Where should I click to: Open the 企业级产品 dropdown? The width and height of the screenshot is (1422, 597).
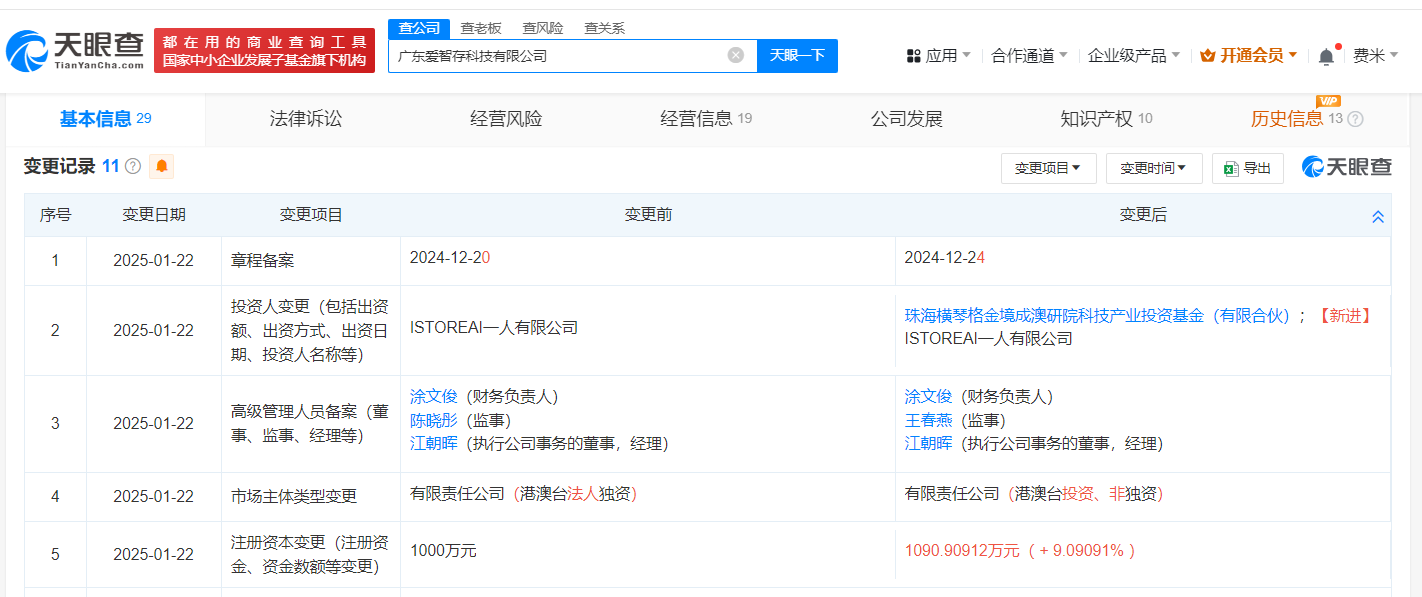pyautogui.click(x=1133, y=56)
